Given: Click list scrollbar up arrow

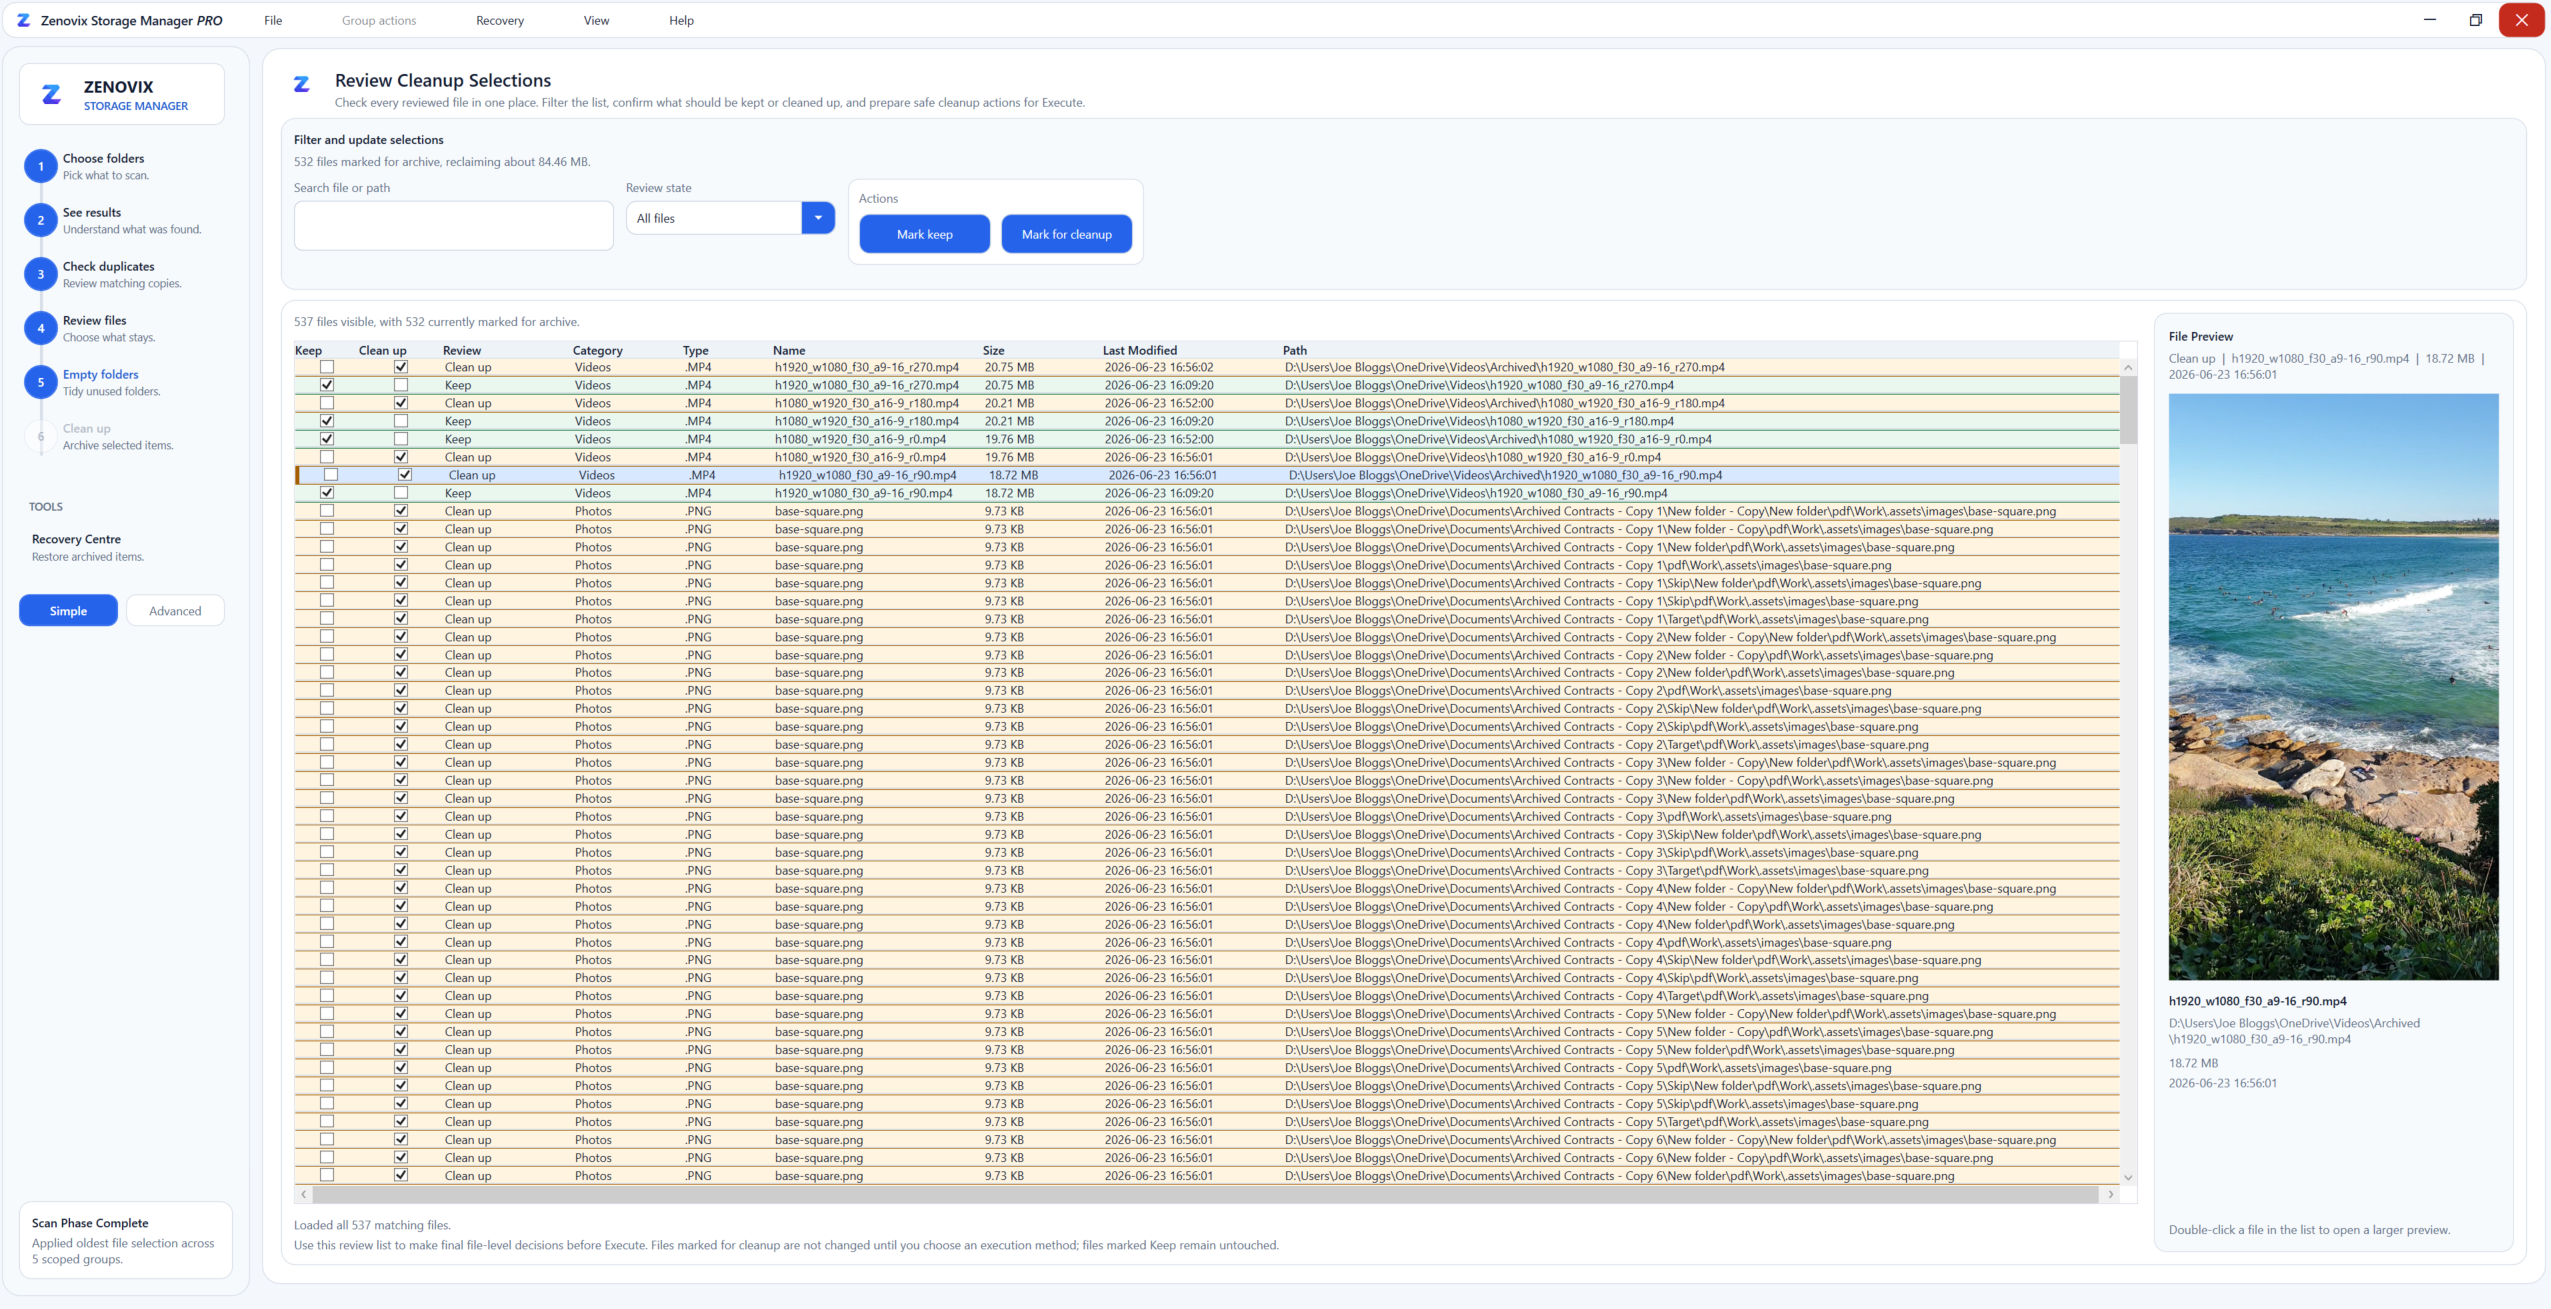Looking at the screenshot, I should tap(2128, 368).
